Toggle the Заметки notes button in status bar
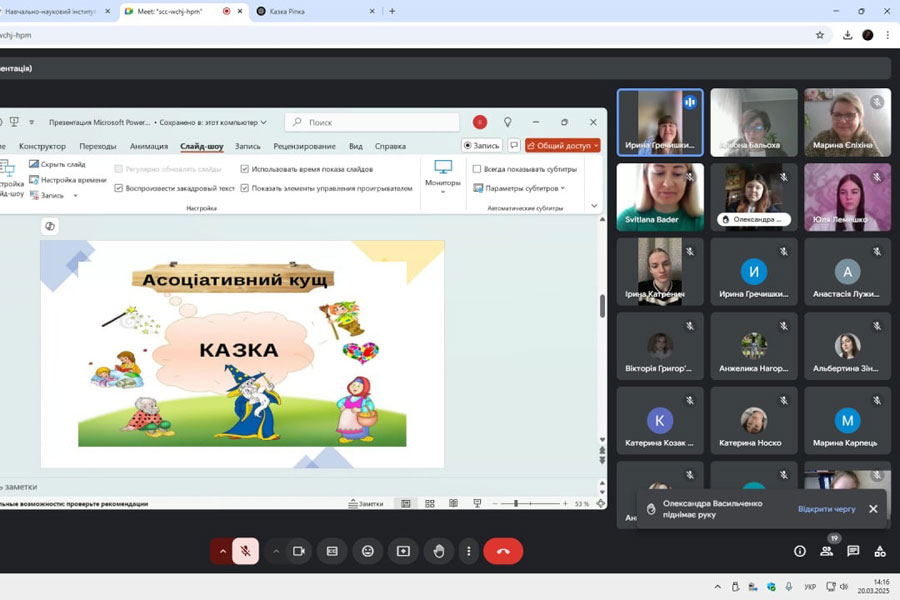 366,504
